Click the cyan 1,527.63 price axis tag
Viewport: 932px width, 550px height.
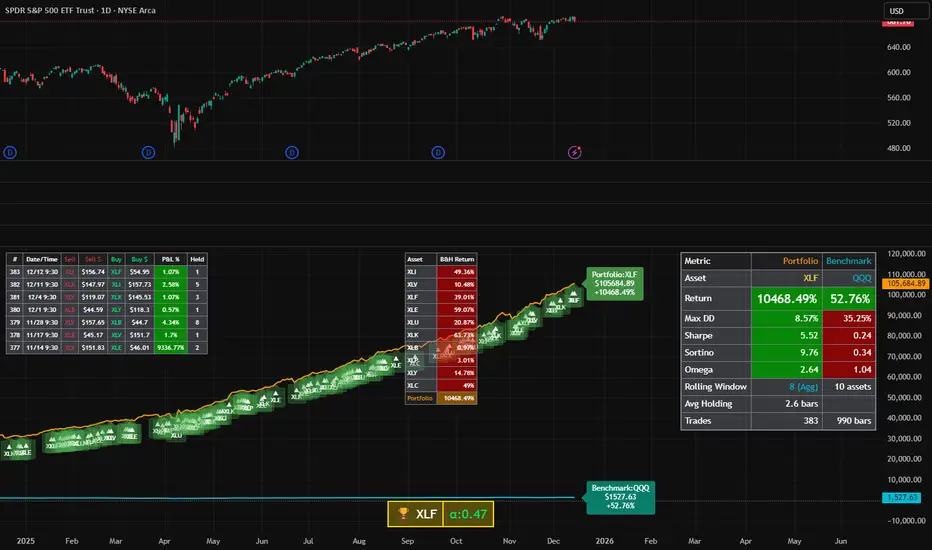point(902,497)
